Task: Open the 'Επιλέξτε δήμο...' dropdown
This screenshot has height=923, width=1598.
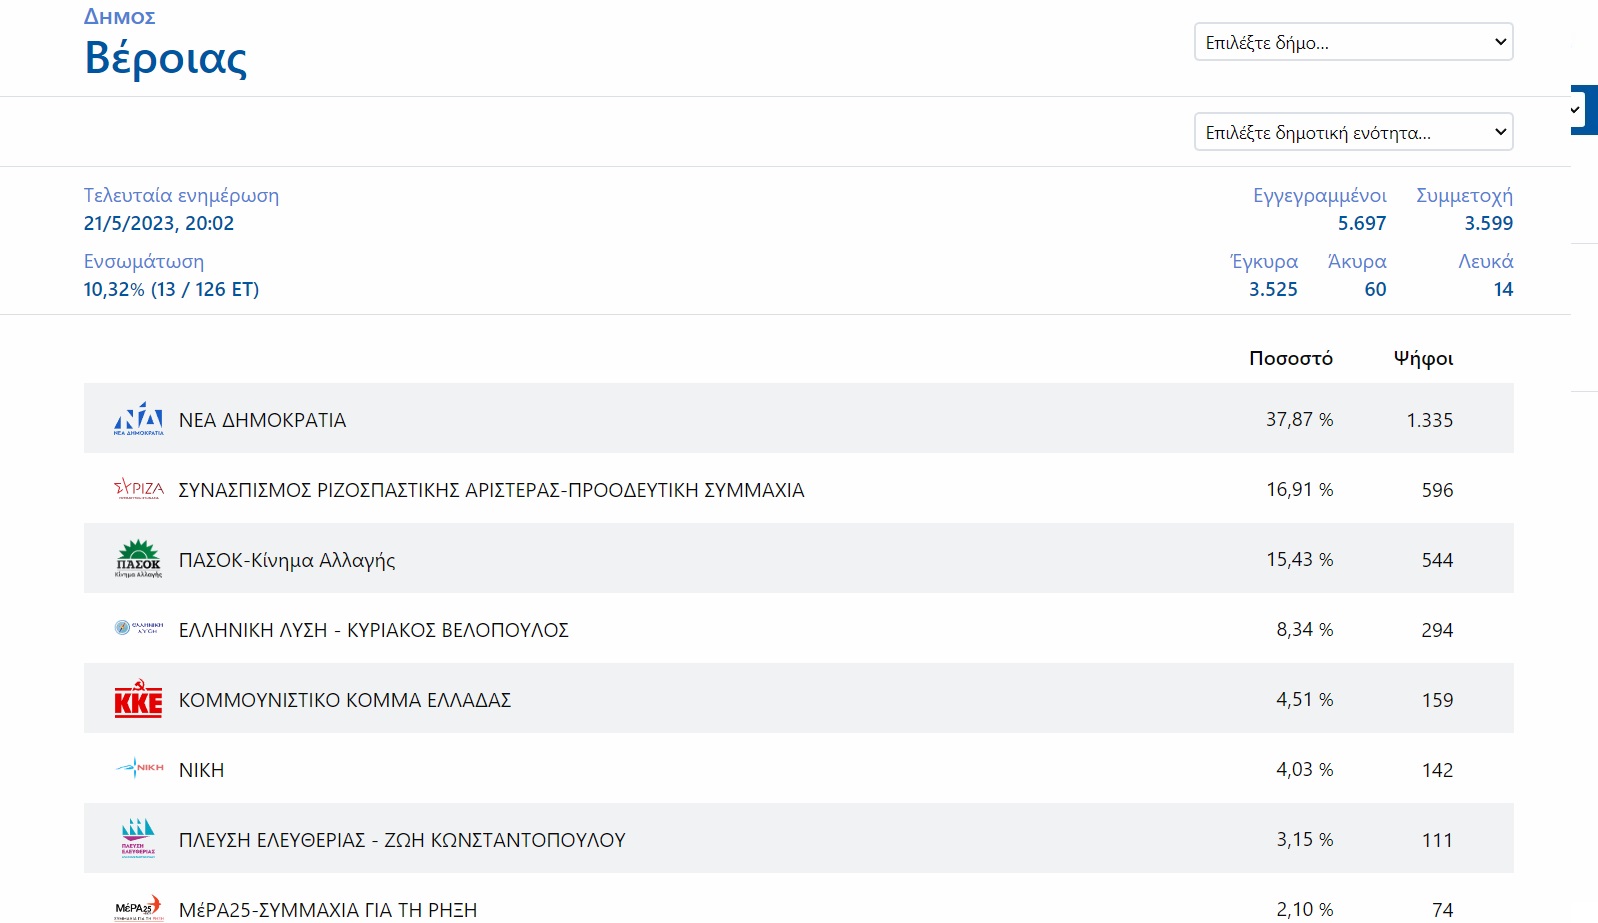Action: [x=1353, y=42]
